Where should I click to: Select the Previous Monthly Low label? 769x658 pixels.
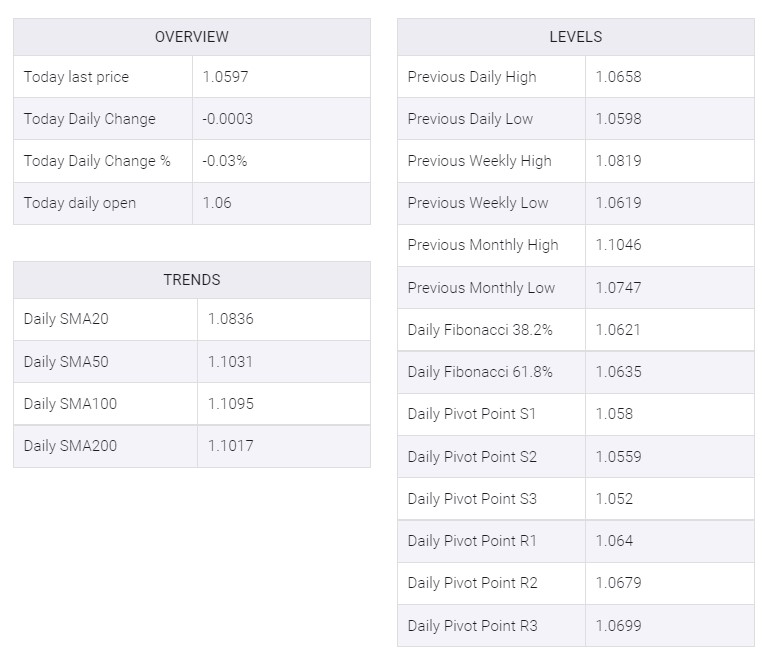tap(482, 288)
